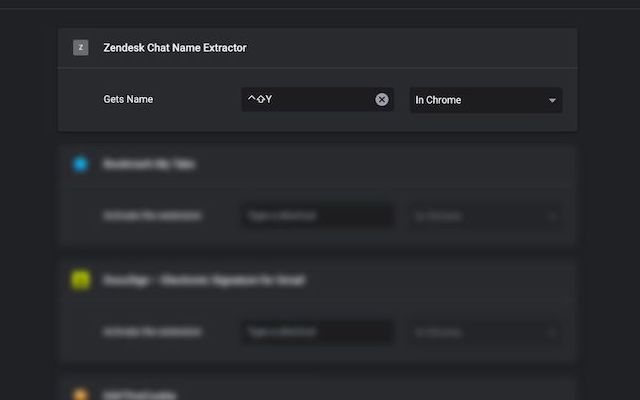Screen dimensions: 640x400
Task: Click the arrow on In Chrome dropdown
Action: point(552,100)
